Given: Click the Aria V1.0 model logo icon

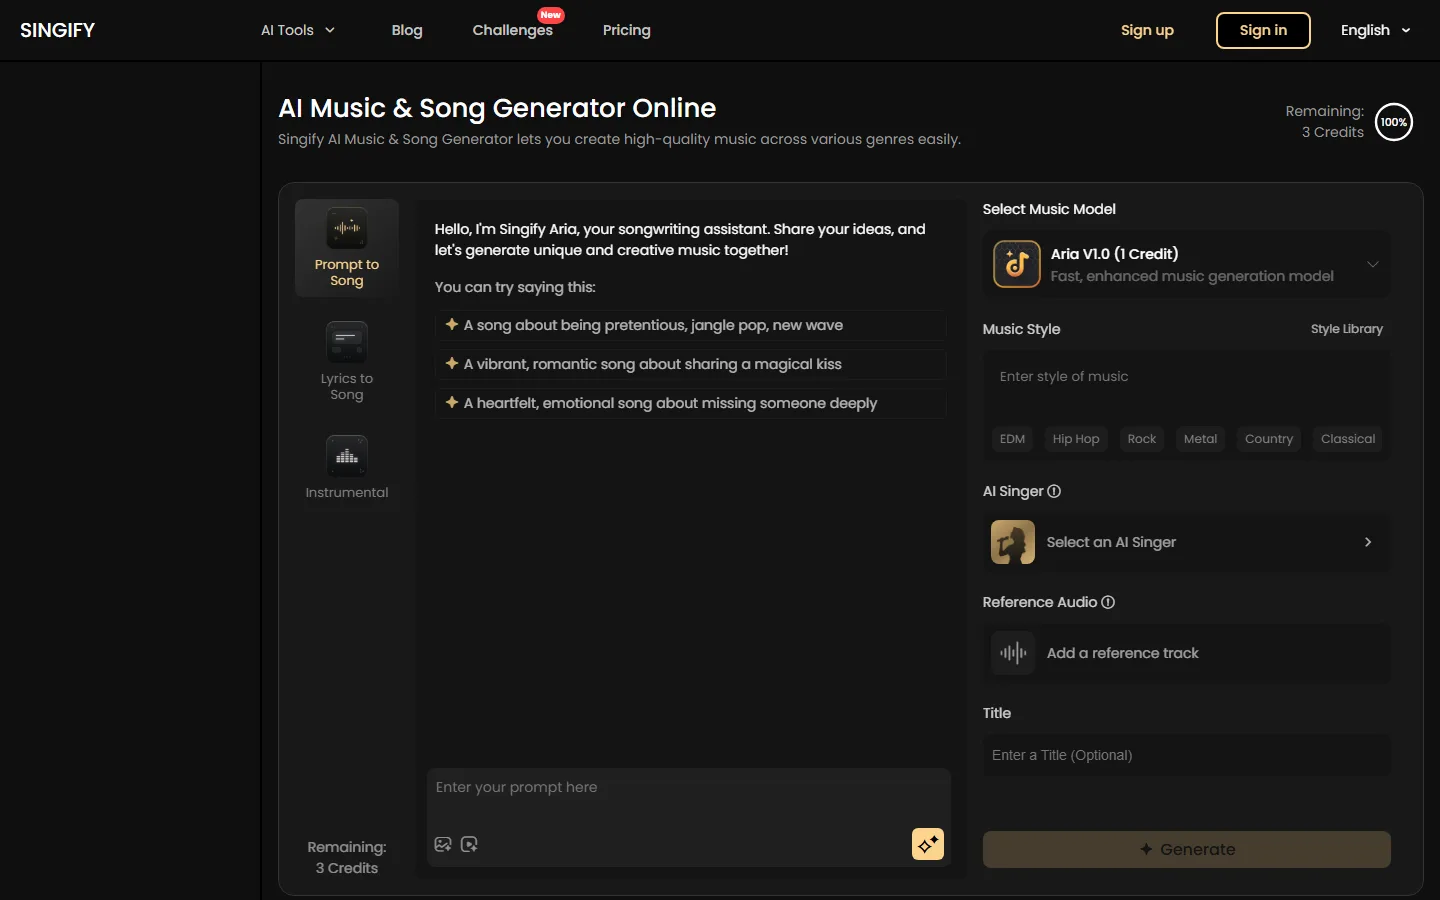Looking at the screenshot, I should click(x=1017, y=264).
